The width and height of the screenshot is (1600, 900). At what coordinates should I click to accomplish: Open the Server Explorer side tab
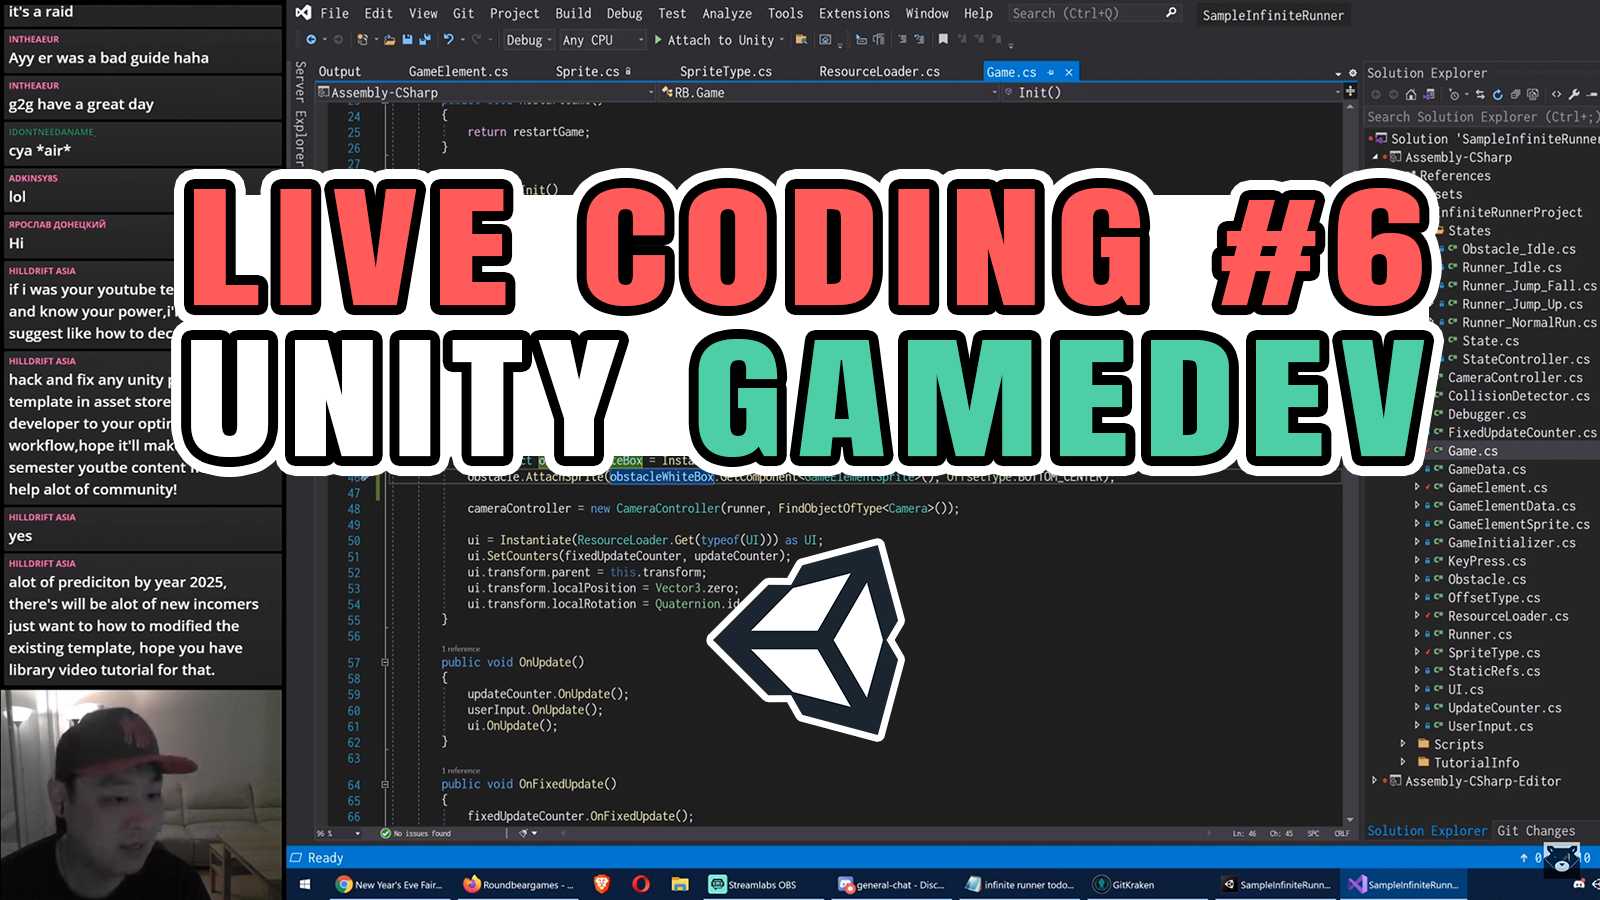pos(300,113)
